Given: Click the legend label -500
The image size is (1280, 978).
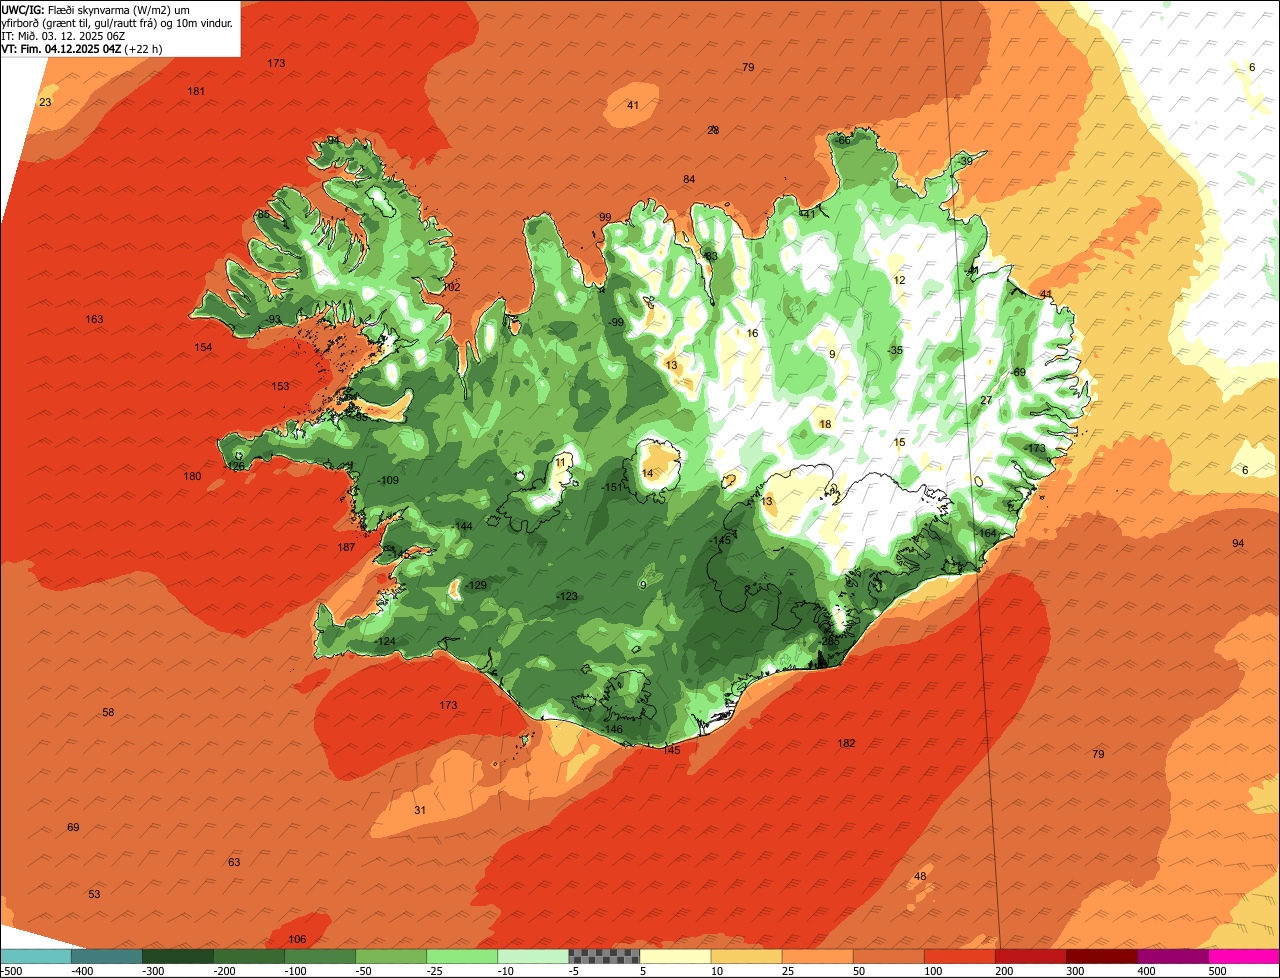Looking at the screenshot, I should (x=11, y=971).
